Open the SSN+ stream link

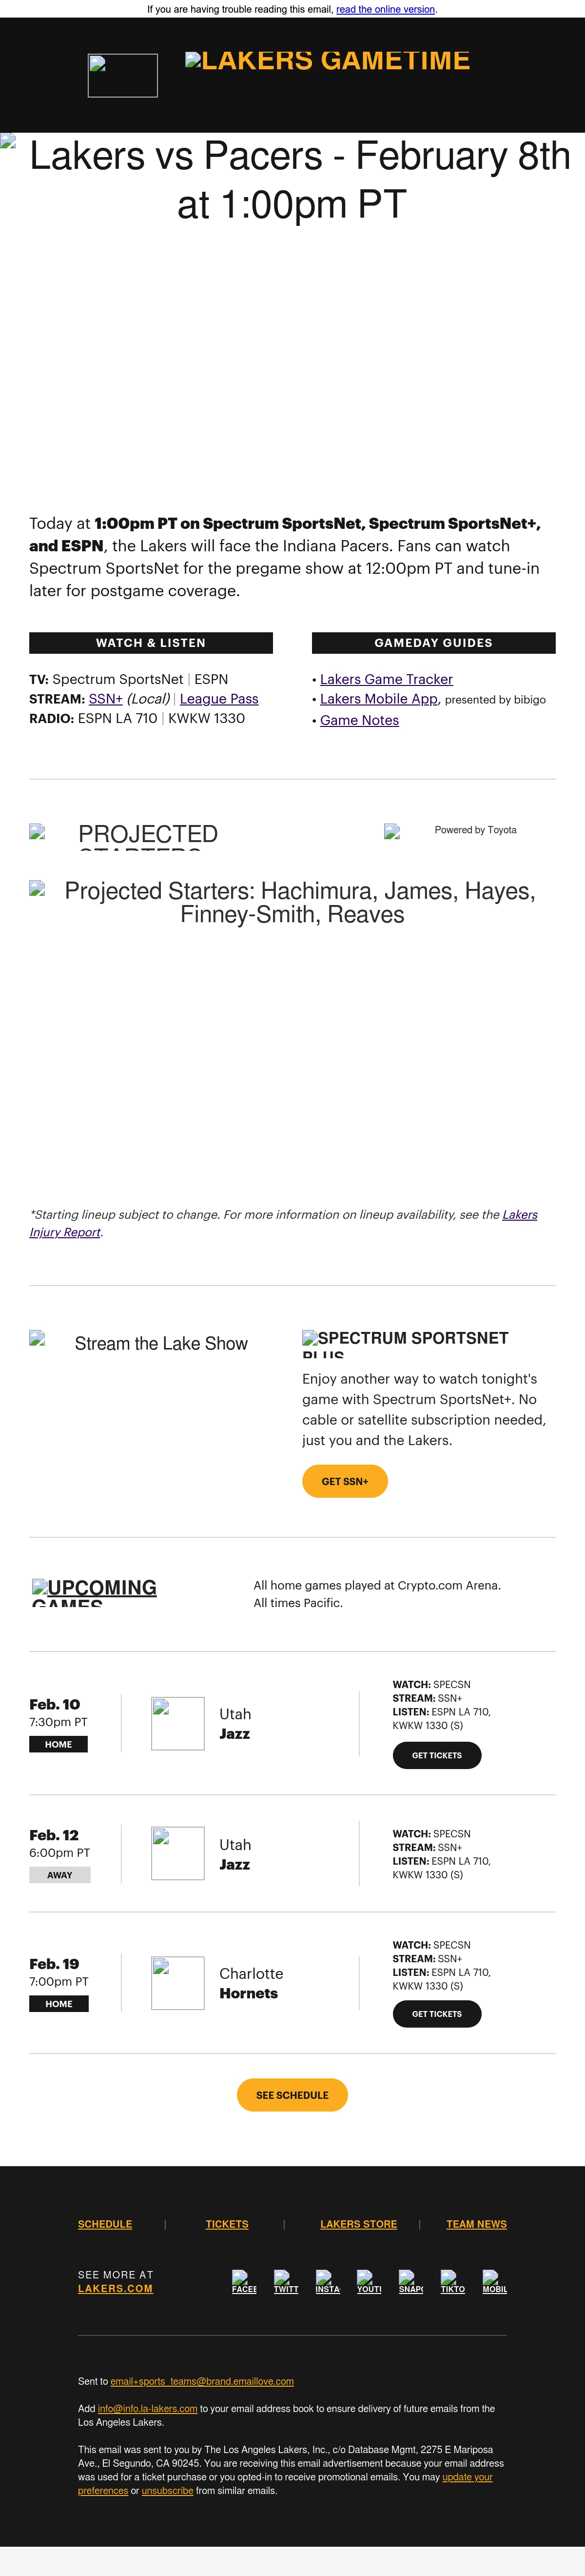(x=106, y=699)
